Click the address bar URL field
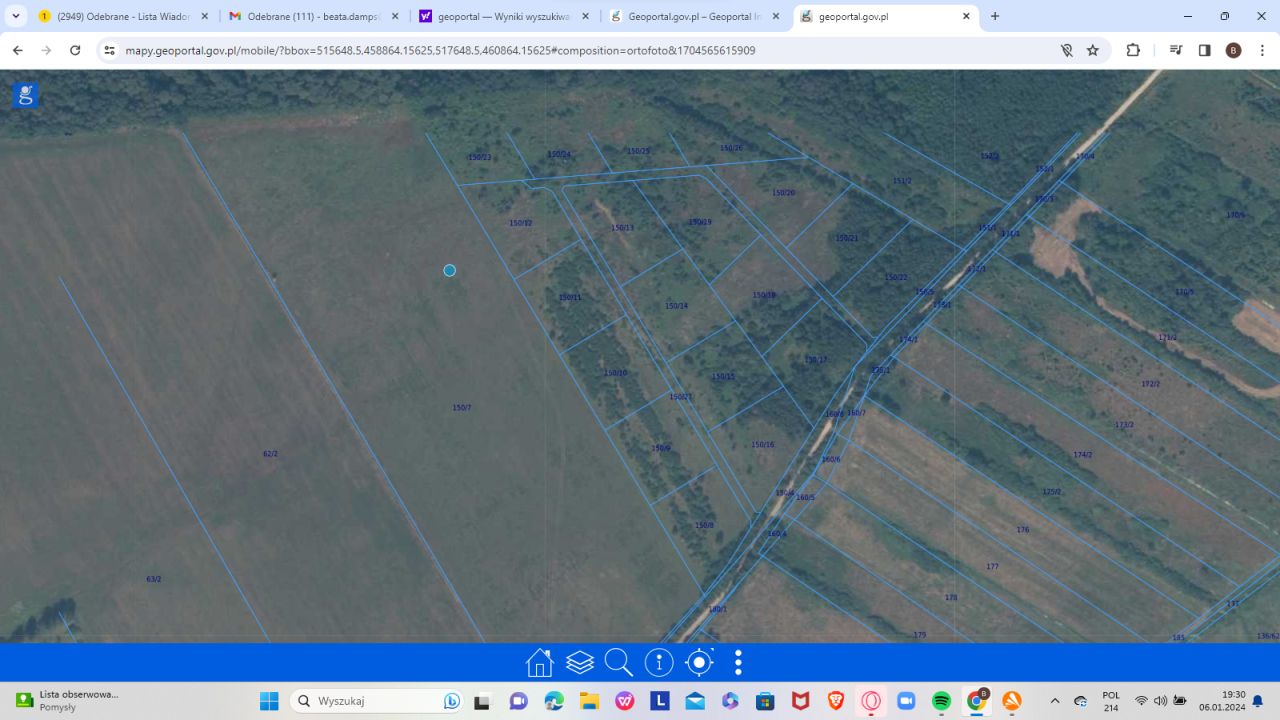This screenshot has height=720, width=1280. tap(580, 50)
